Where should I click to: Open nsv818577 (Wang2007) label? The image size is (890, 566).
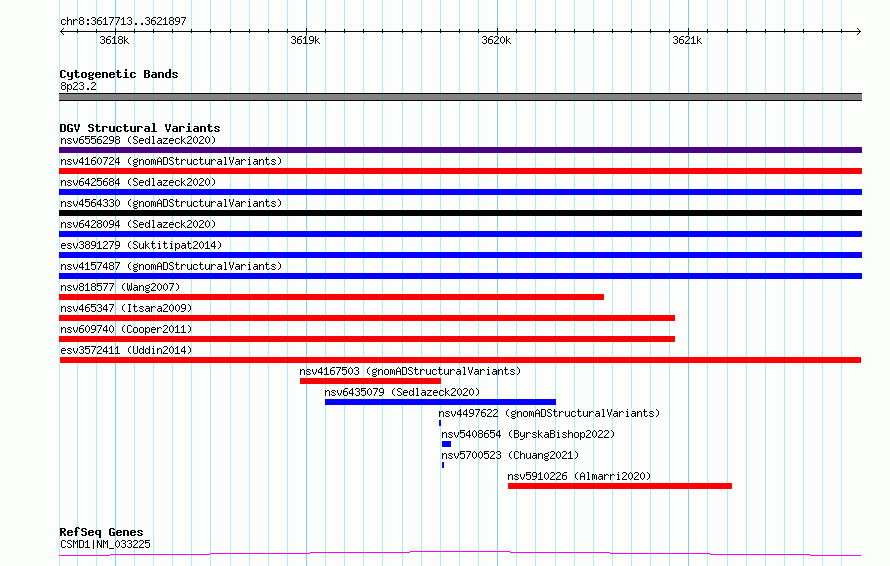(x=120, y=287)
